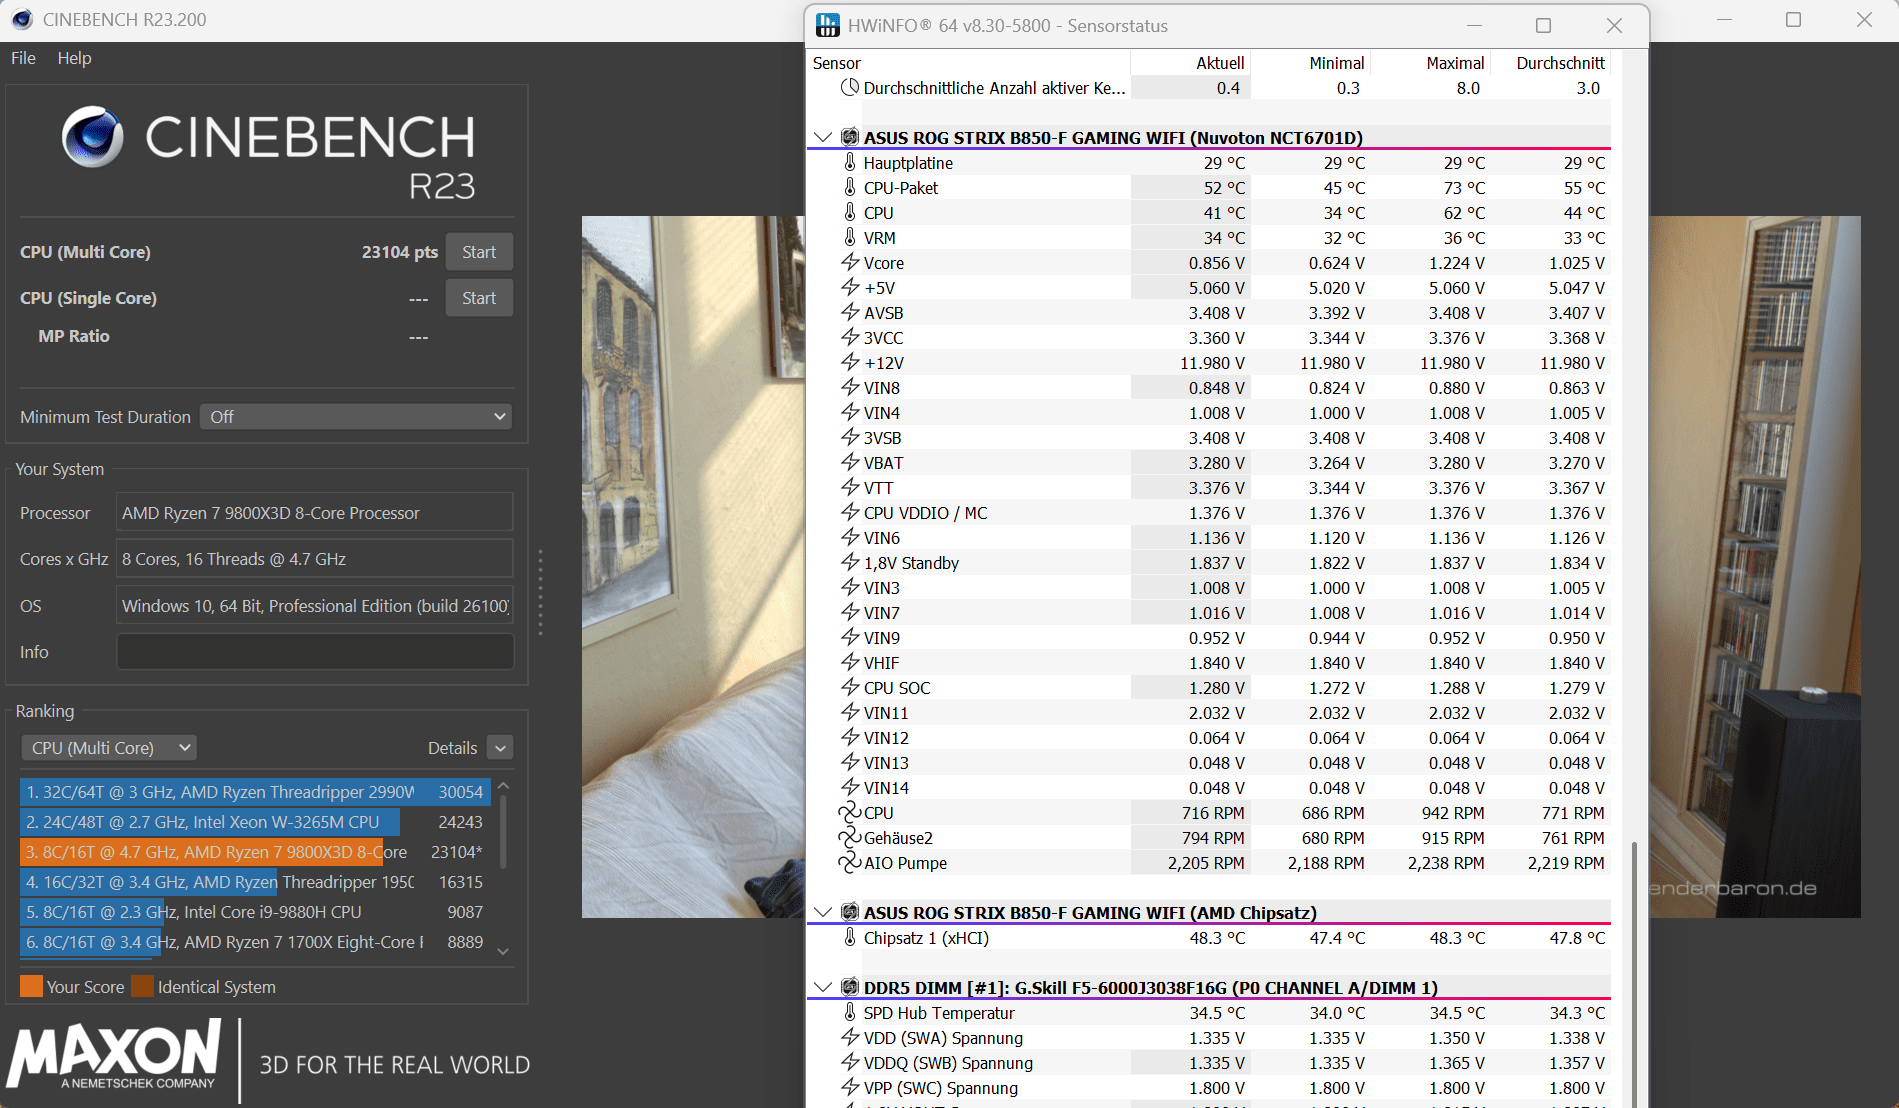Start the CPU (Single Core) test
Viewport: 1899px width, 1108px height.
tap(479, 298)
